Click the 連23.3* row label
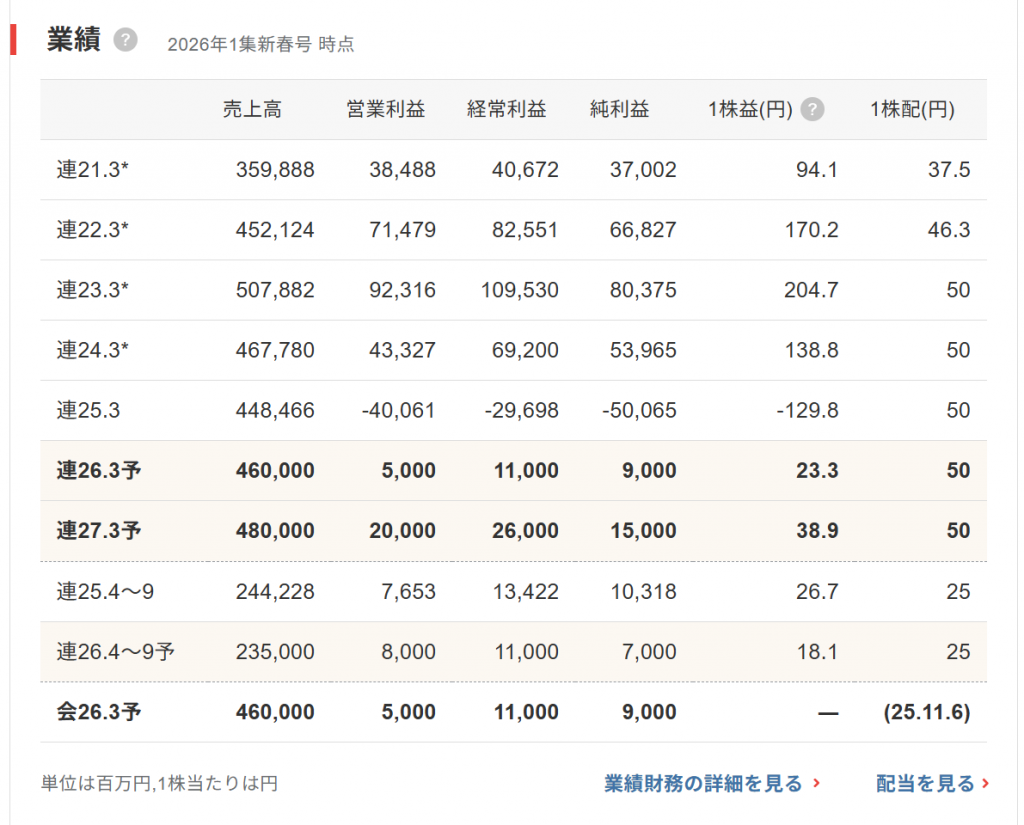Image resolution: width=1024 pixels, height=825 pixels. (93, 290)
